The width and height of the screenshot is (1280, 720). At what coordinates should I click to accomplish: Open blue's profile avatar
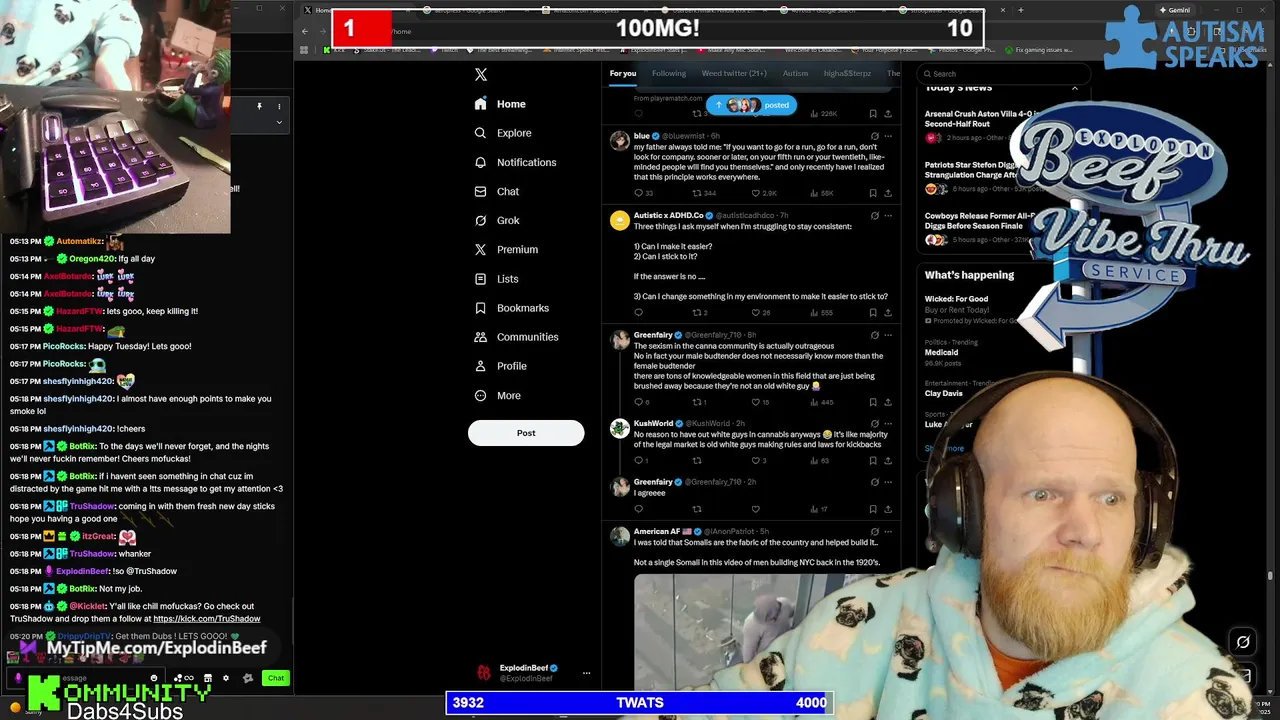coord(620,140)
